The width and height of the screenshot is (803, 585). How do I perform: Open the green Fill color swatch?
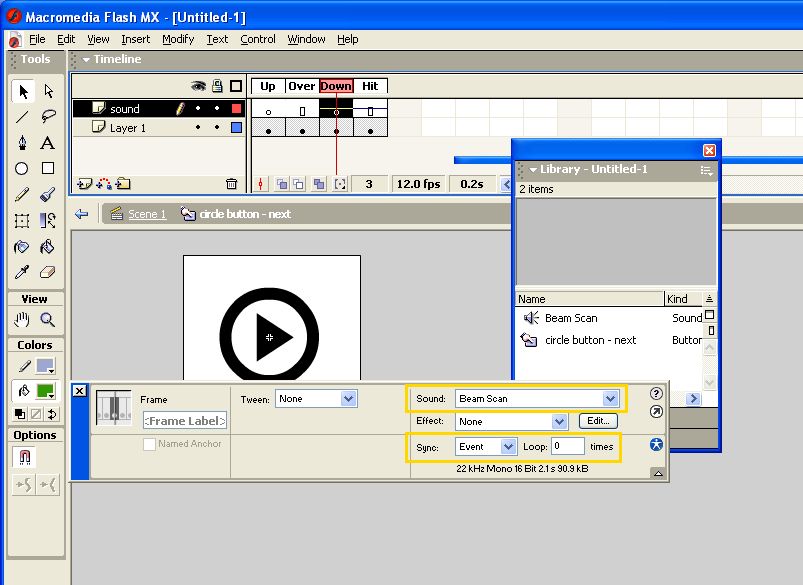[45, 391]
